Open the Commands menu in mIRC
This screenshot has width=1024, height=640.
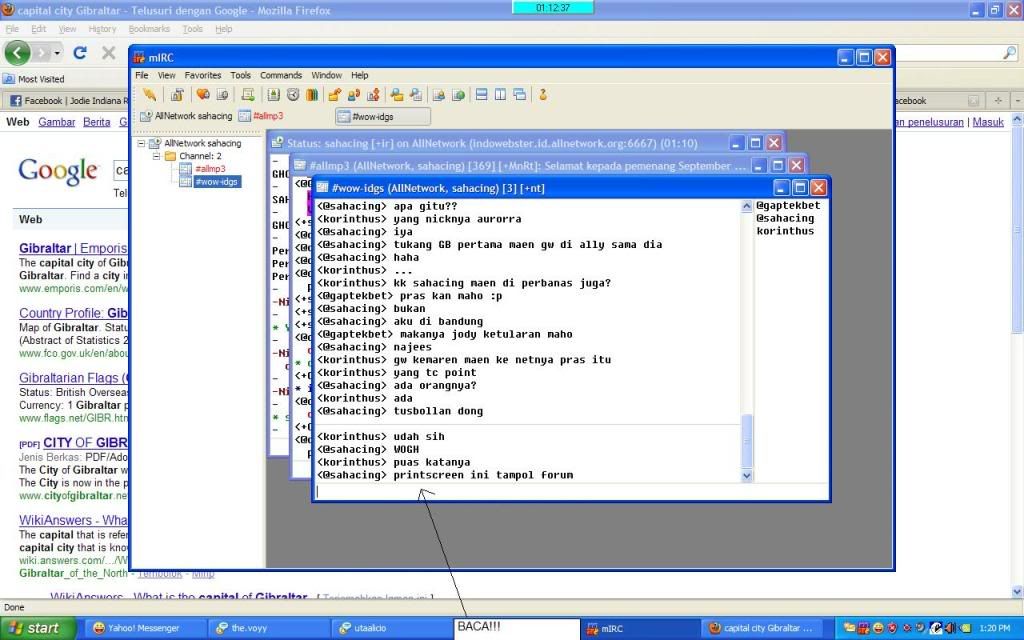coord(281,75)
